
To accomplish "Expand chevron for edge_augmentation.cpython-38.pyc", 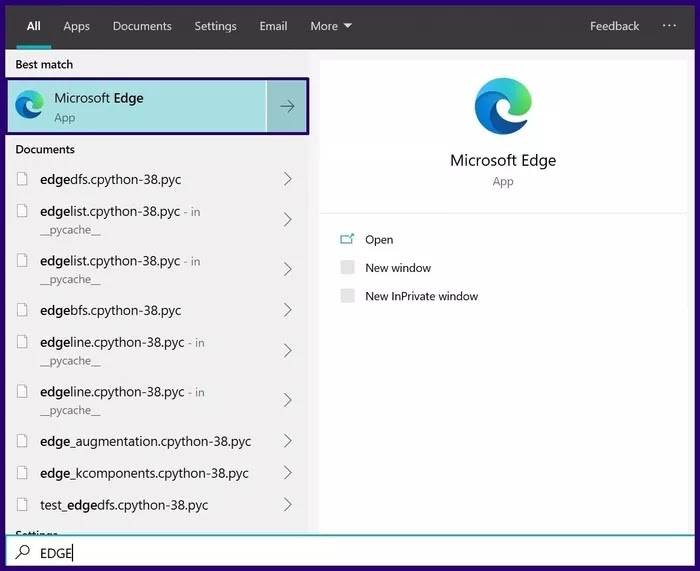I will pos(288,441).
